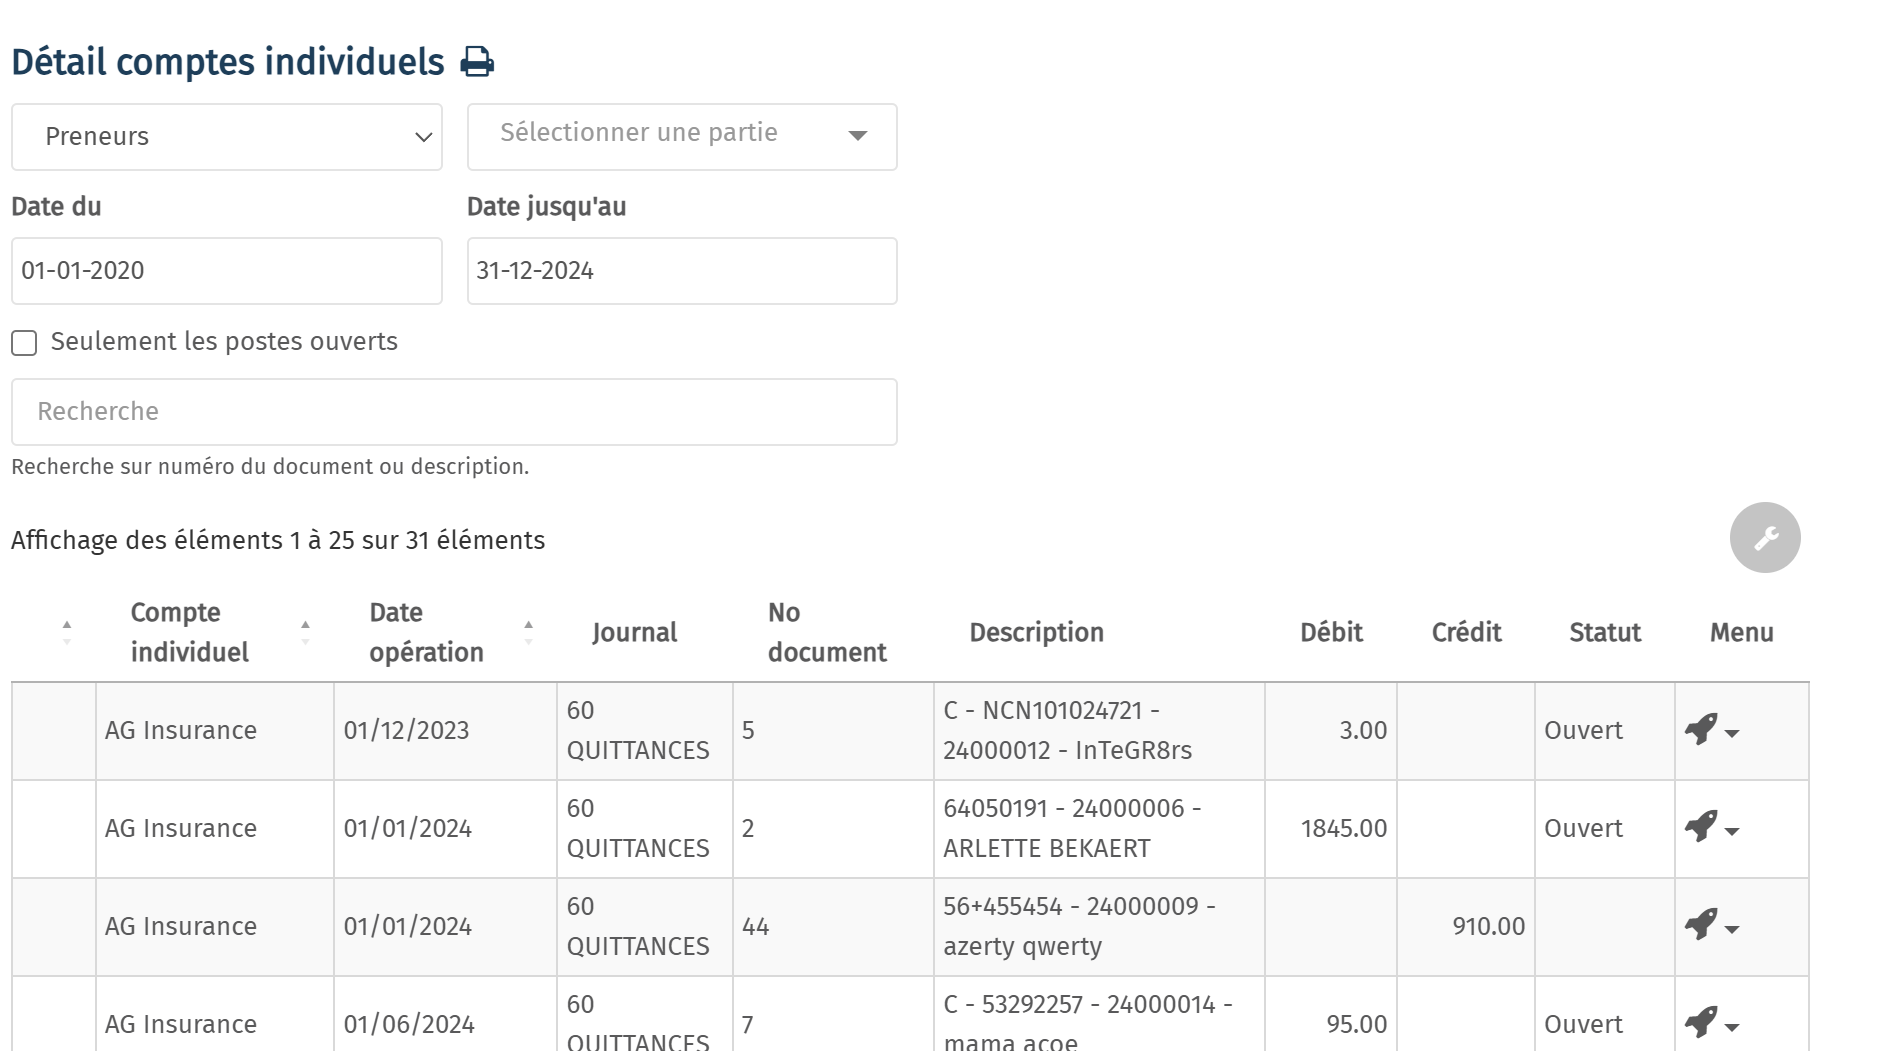Click description 64050191 - 24000006 - ARLETTE BEKAERT
Image resolution: width=1888 pixels, height=1051 pixels.
point(1072,828)
